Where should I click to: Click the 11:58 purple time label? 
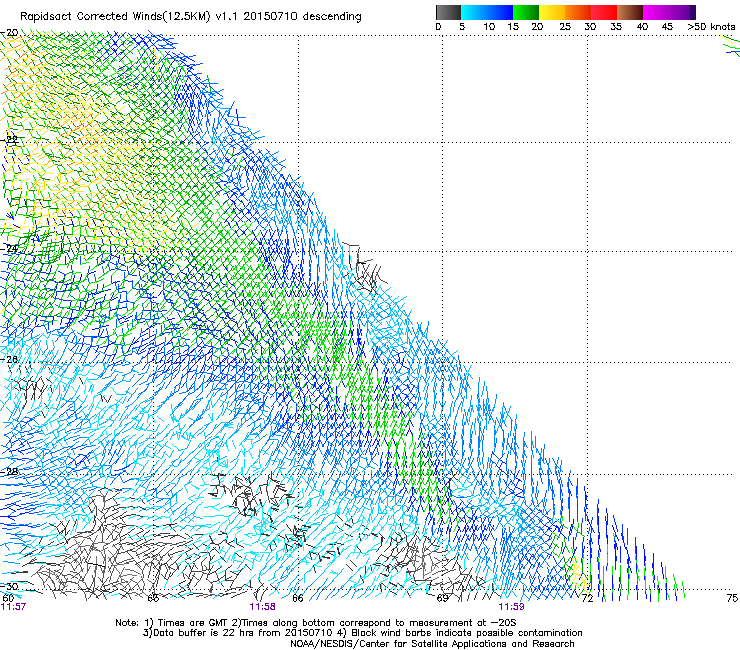(x=262, y=607)
